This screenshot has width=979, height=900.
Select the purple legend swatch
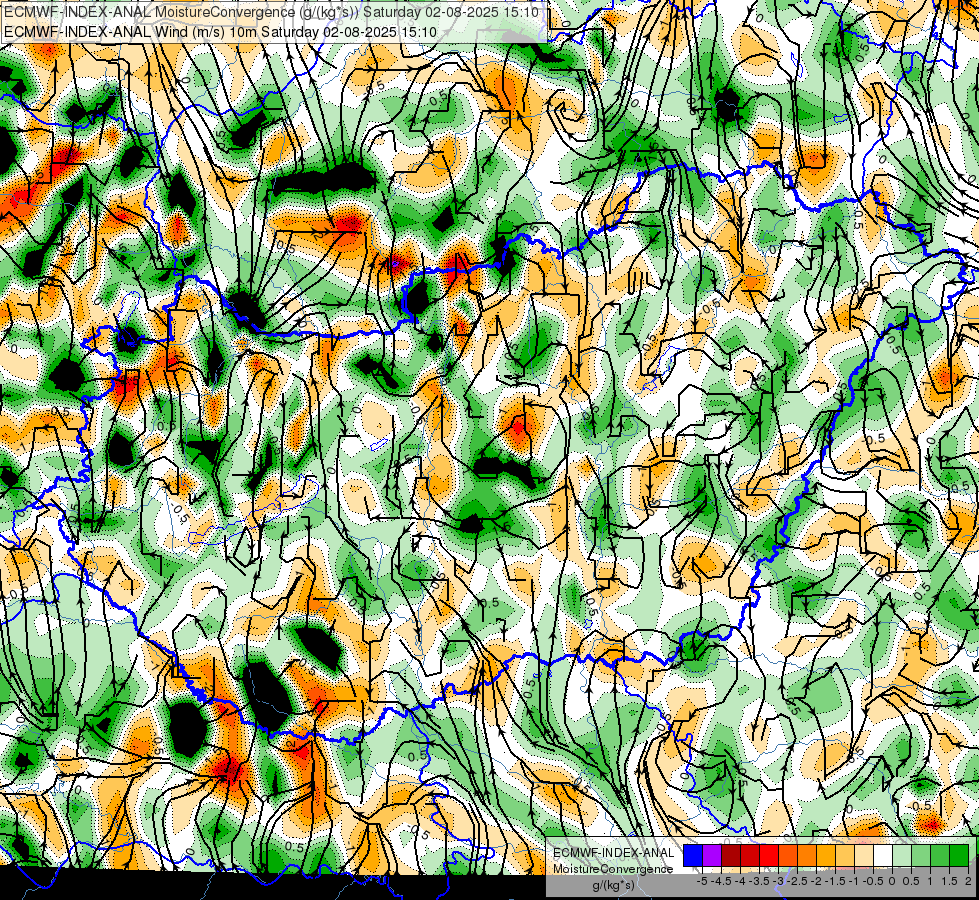tap(712, 855)
